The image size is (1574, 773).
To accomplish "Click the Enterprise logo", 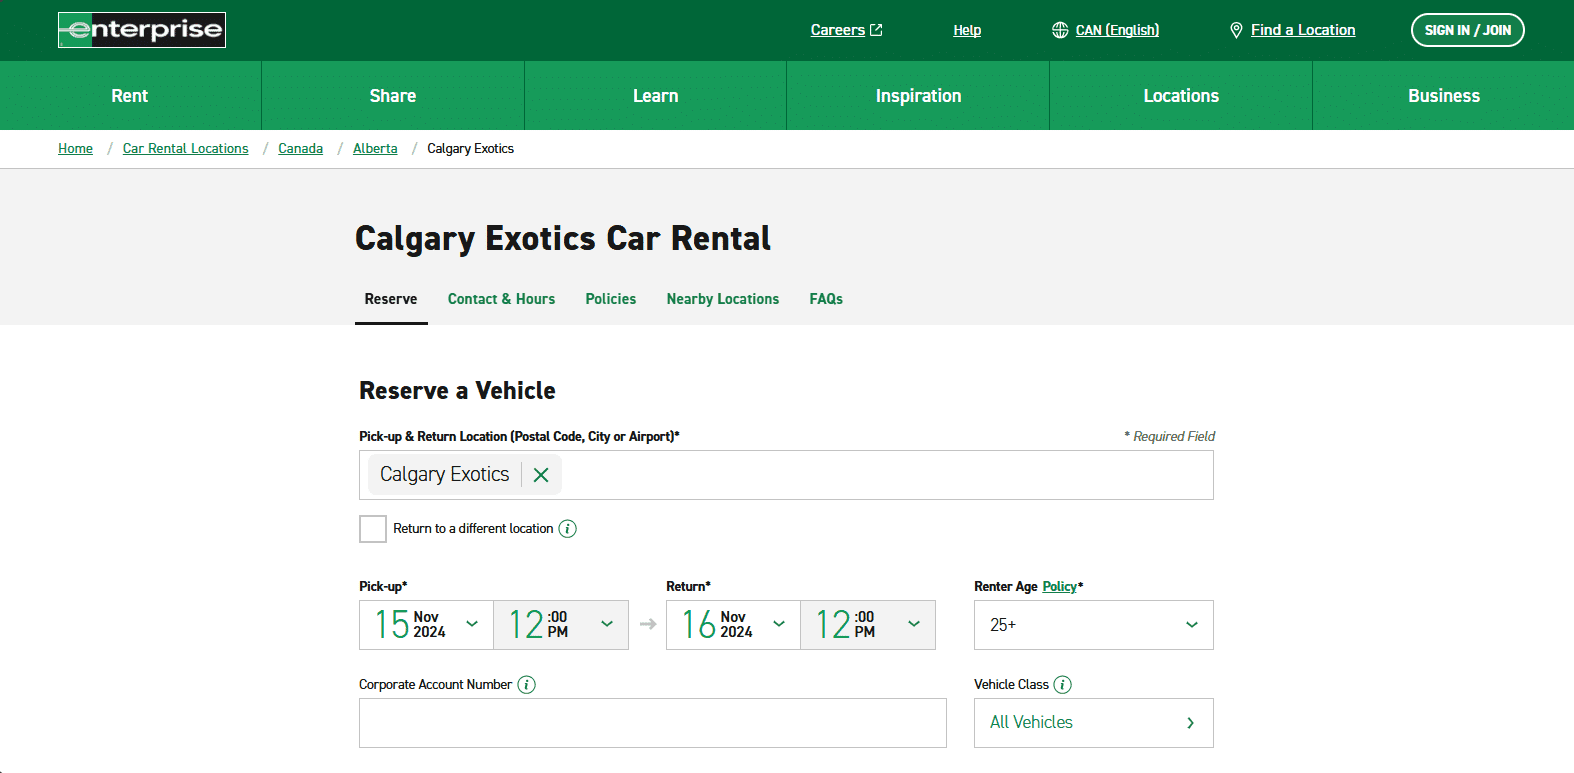I will point(142,30).
